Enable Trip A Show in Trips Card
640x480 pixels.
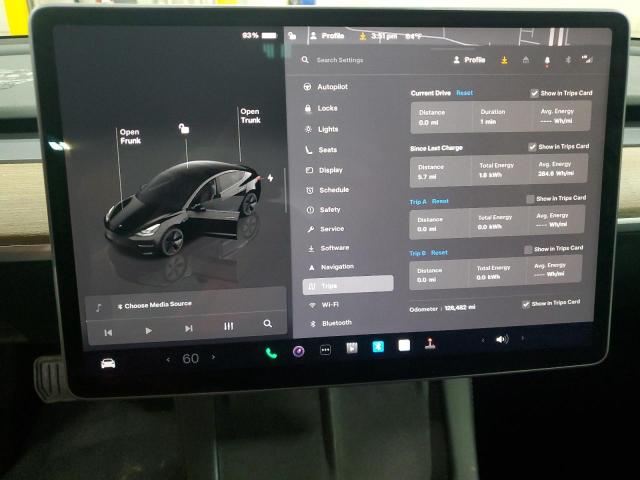530,199
